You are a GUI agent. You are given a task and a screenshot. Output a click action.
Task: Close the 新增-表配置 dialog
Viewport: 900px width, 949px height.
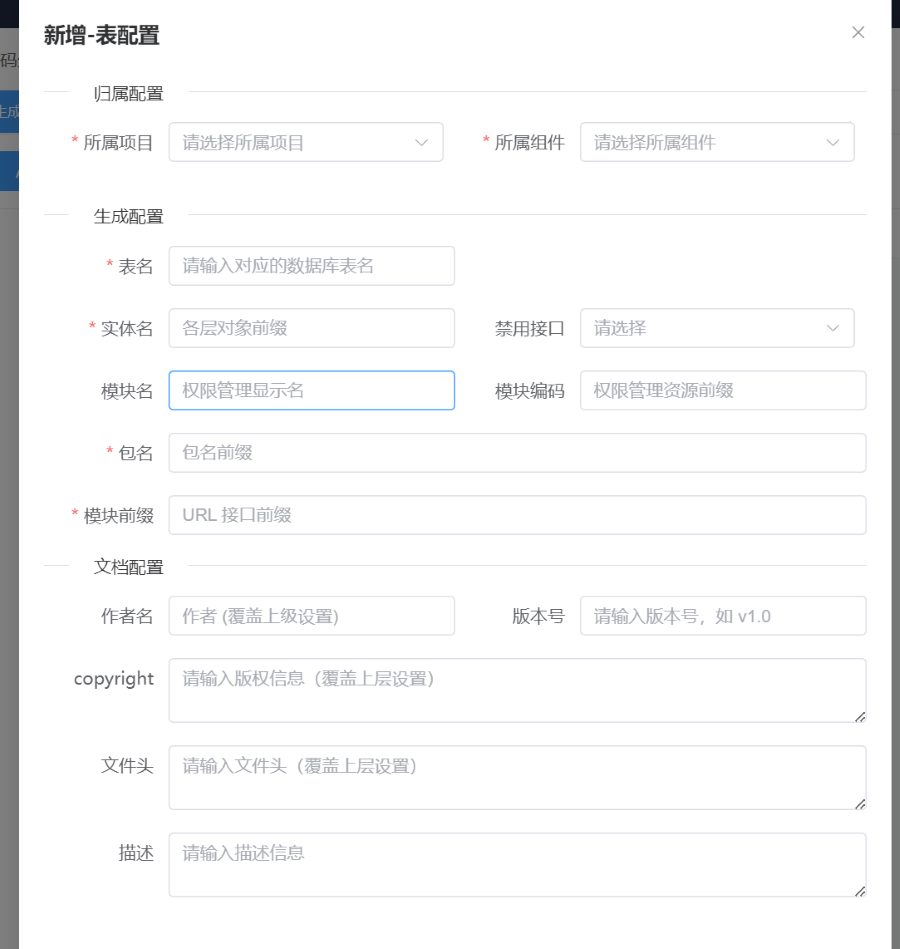(x=858, y=32)
